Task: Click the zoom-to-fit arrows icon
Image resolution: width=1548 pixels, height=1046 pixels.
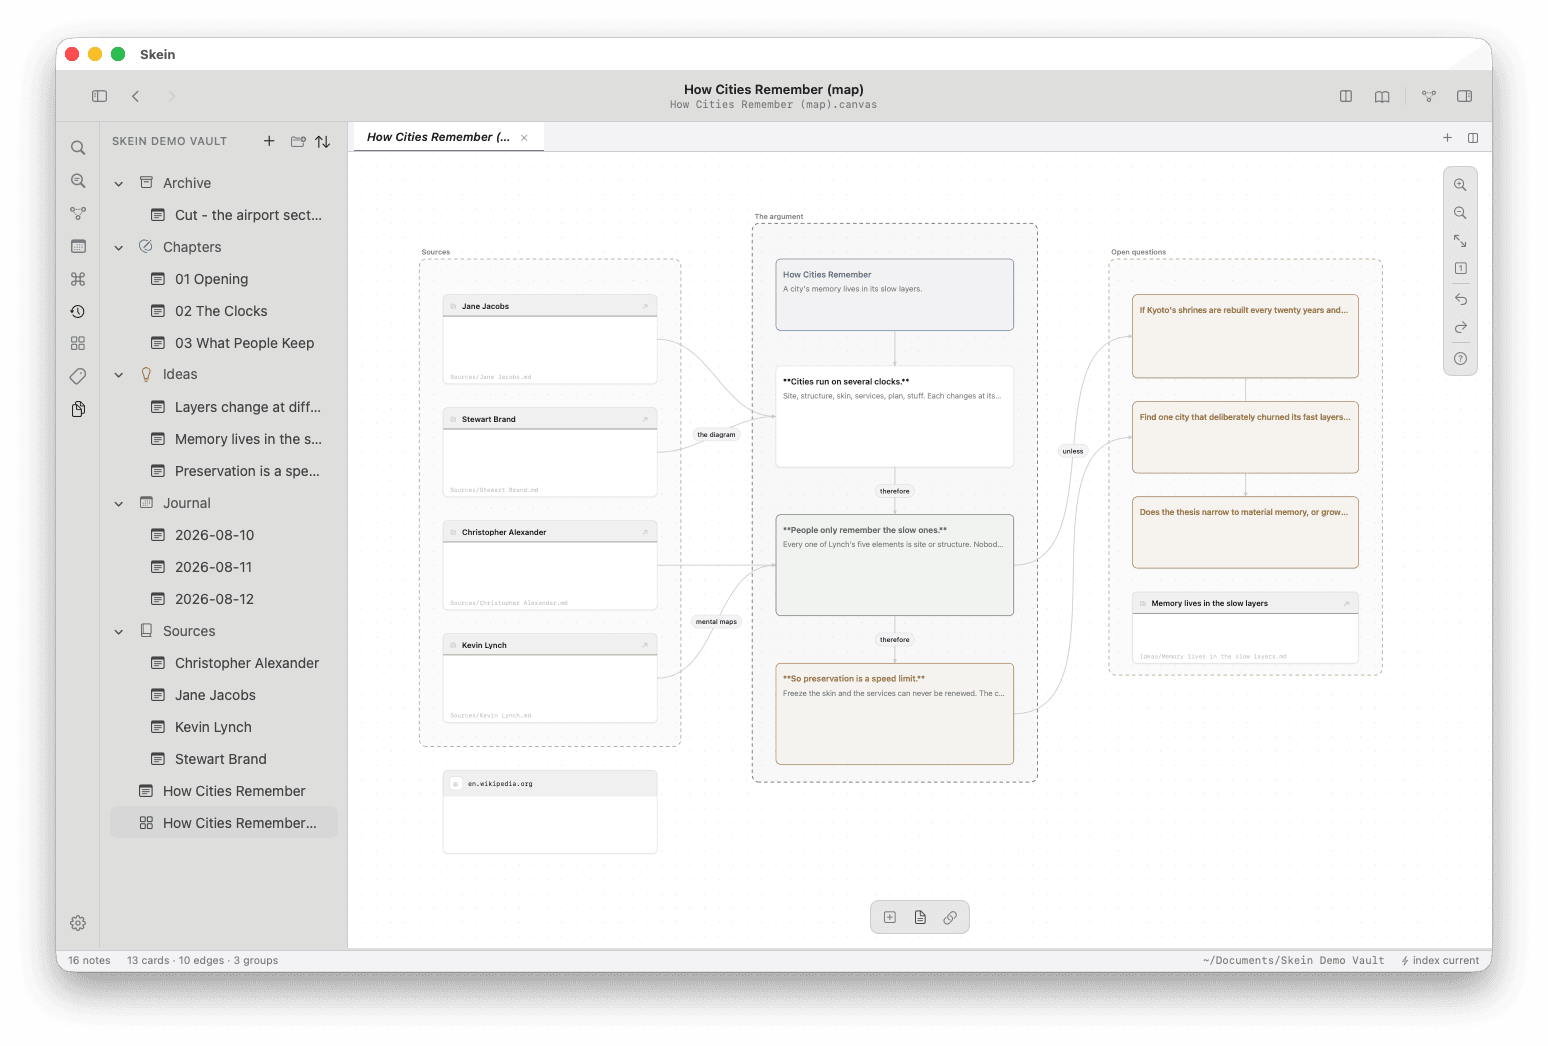Action: (x=1460, y=241)
